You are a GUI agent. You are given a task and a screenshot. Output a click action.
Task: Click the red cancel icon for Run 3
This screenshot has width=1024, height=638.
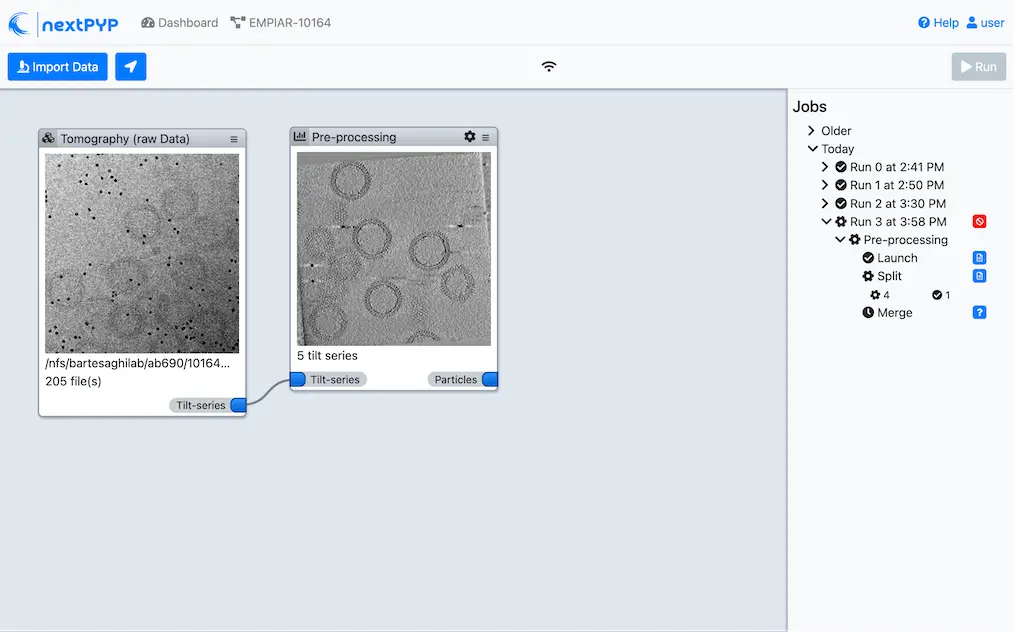978,221
